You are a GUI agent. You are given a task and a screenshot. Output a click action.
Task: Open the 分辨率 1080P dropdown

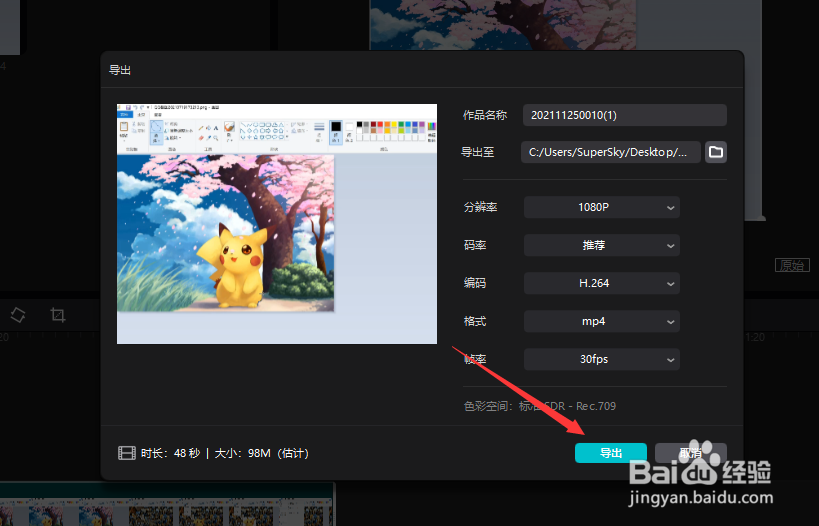602,207
